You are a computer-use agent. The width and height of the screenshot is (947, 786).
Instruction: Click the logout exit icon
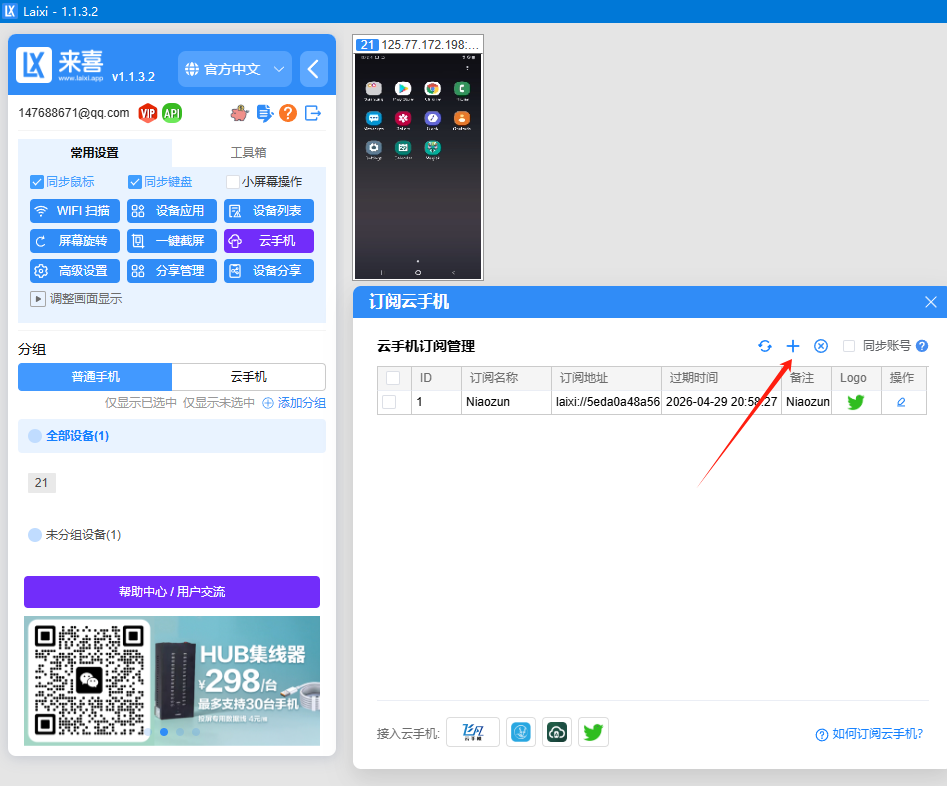pos(313,113)
